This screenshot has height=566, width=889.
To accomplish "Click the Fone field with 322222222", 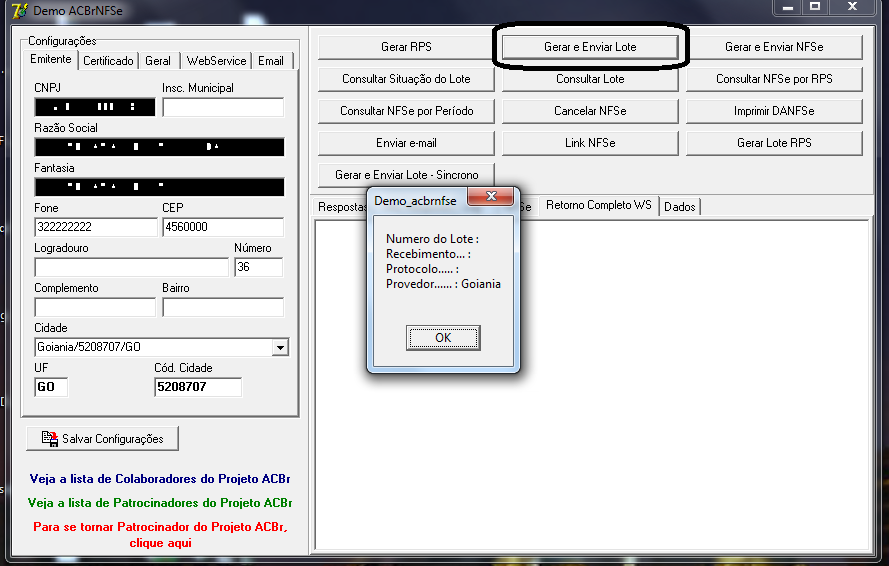I will tap(96, 227).
